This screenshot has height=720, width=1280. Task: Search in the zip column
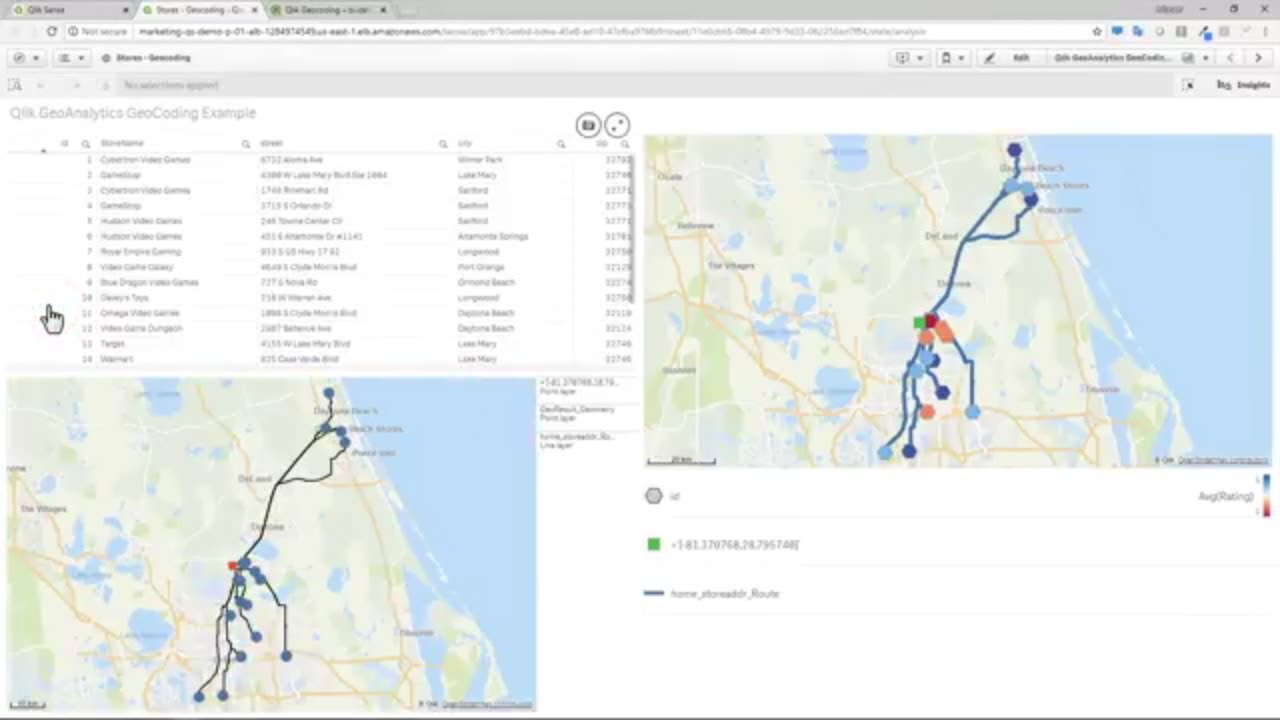tap(625, 144)
